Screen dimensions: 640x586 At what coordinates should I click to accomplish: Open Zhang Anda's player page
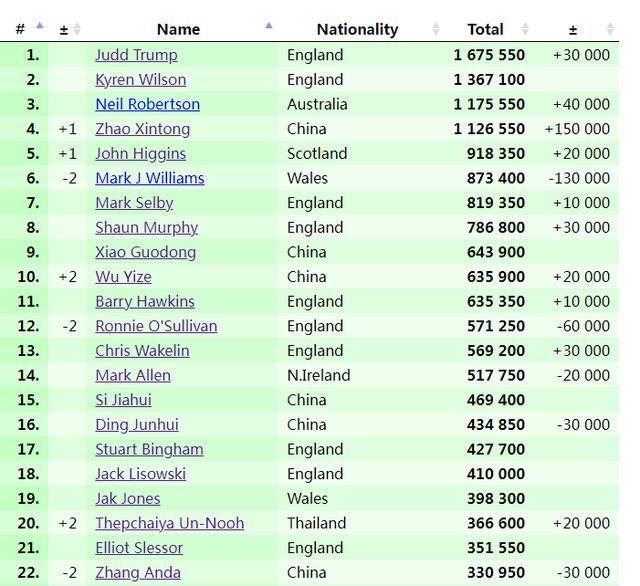point(137,572)
